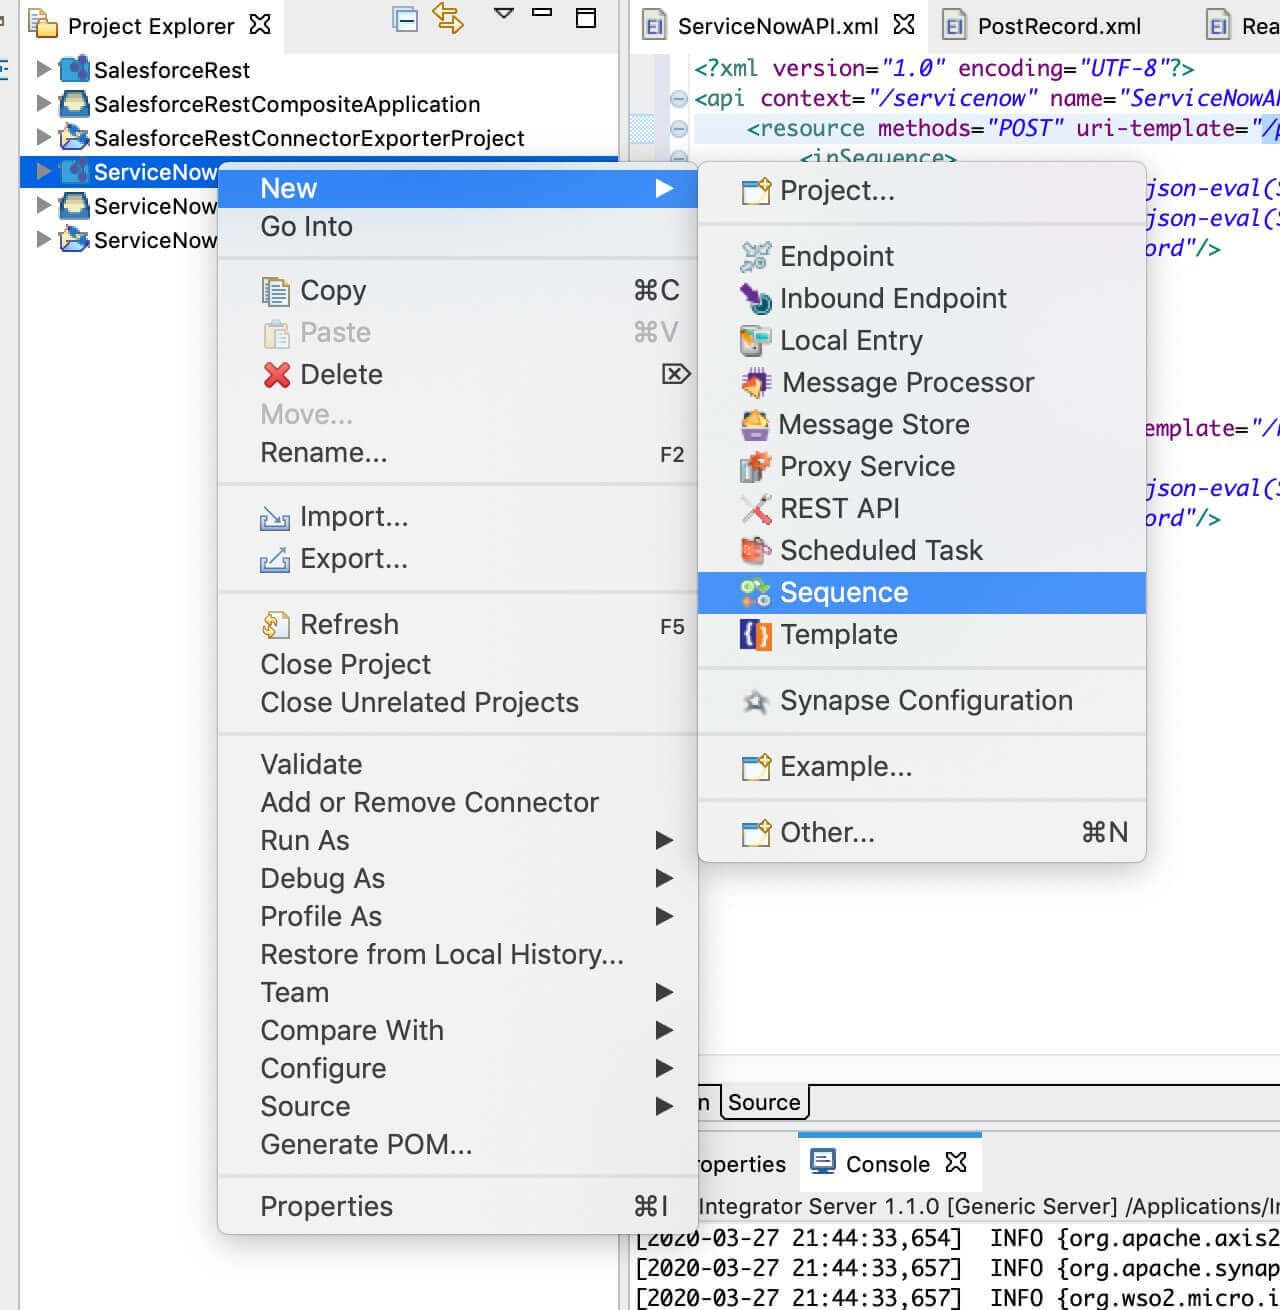Toggle Link with Editor arrows icon
This screenshot has height=1310, width=1280.
tap(447, 18)
